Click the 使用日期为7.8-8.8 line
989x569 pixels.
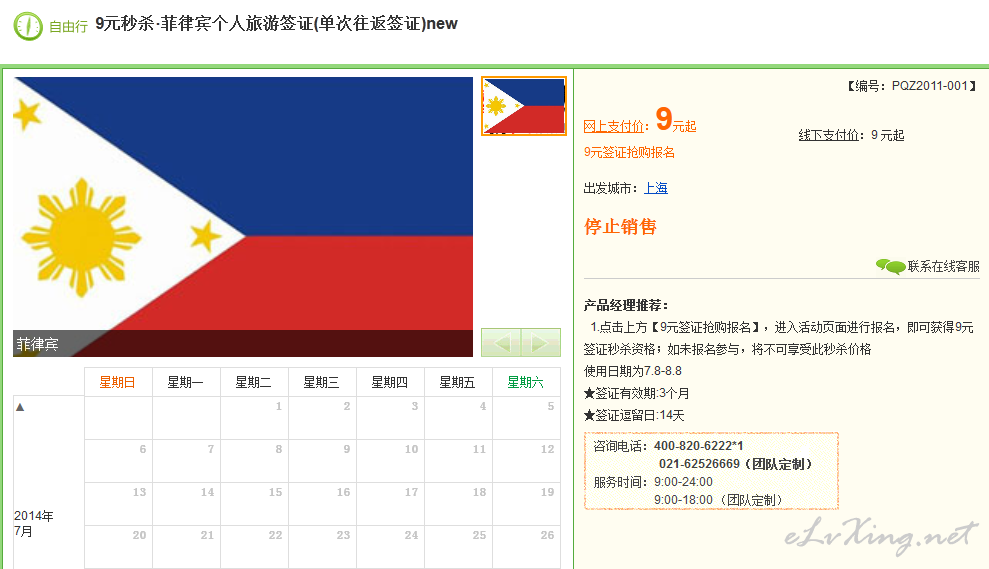pyautogui.click(x=633, y=371)
